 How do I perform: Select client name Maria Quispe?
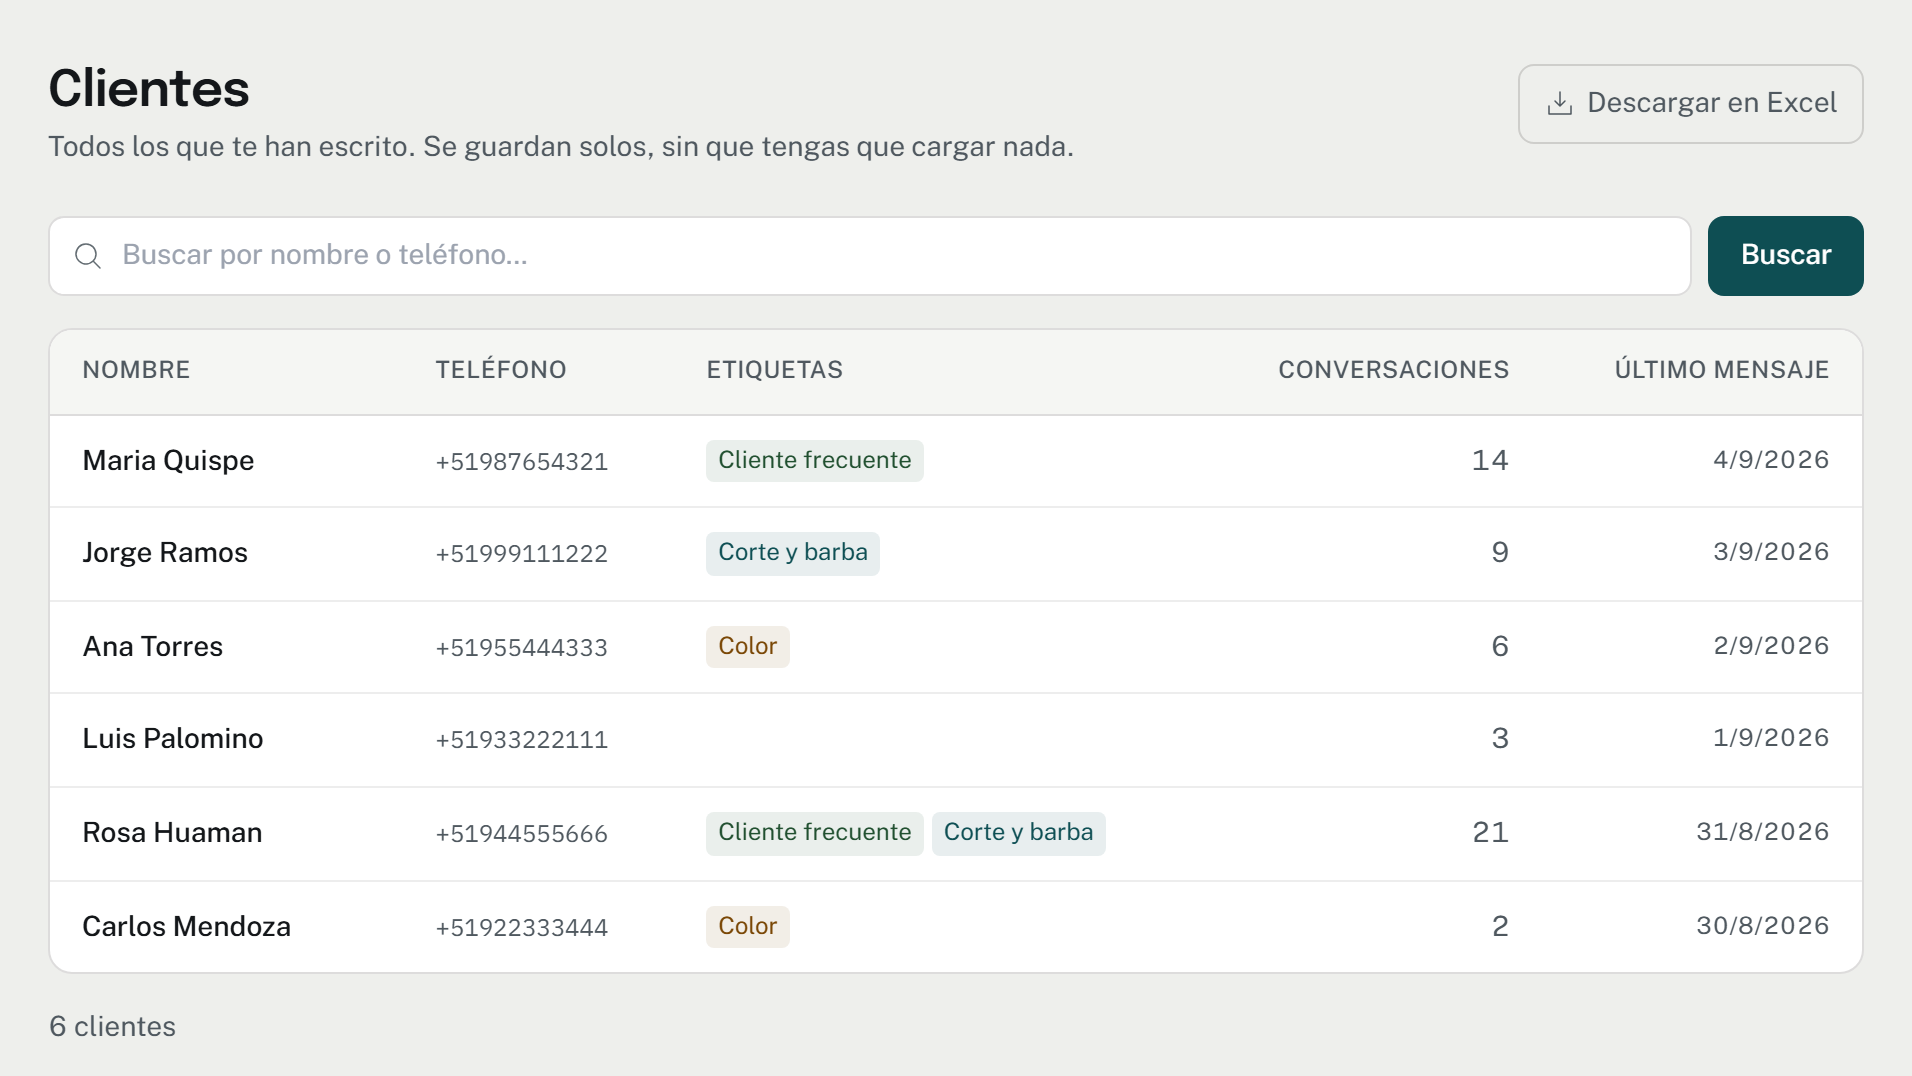(x=168, y=461)
